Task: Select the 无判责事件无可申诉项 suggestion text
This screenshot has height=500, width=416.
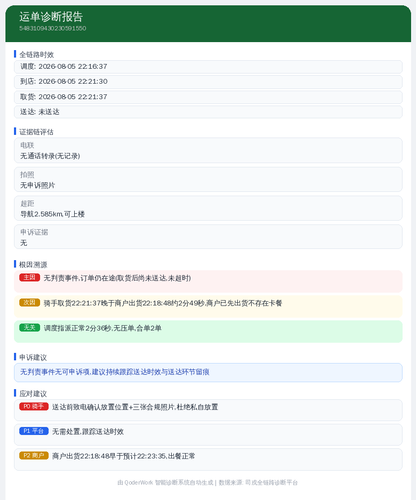Action: click(x=115, y=372)
